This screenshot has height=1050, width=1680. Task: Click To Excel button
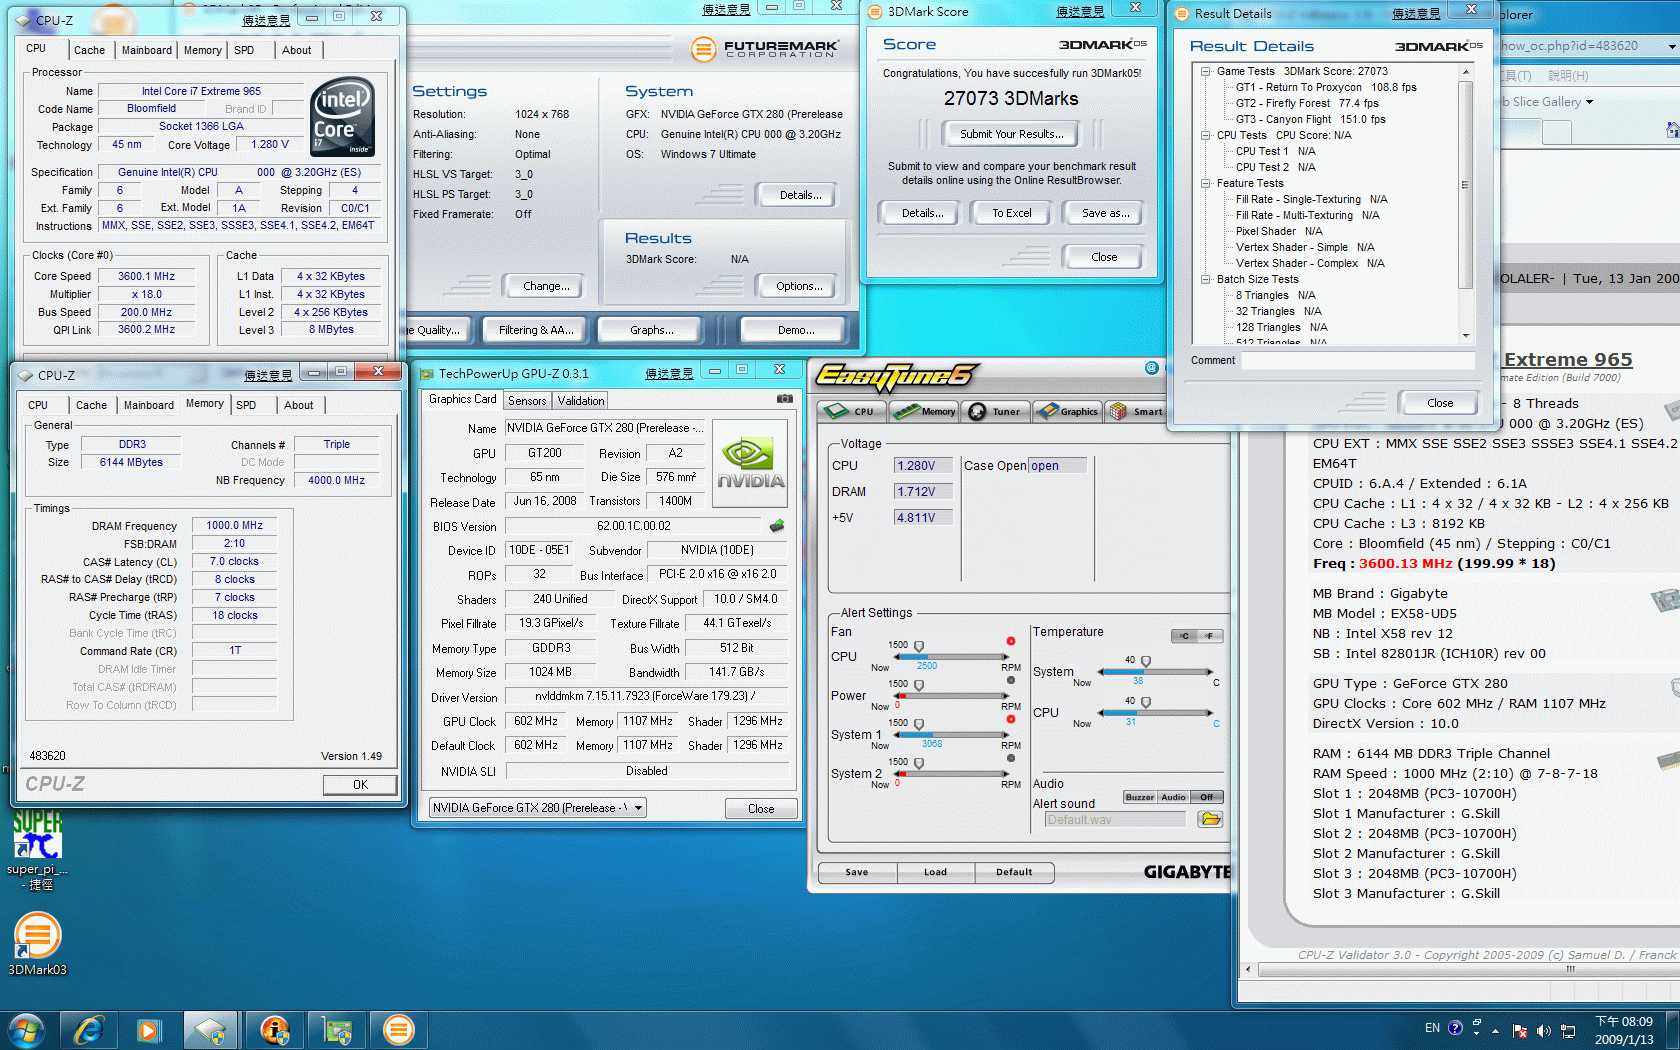1011,213
